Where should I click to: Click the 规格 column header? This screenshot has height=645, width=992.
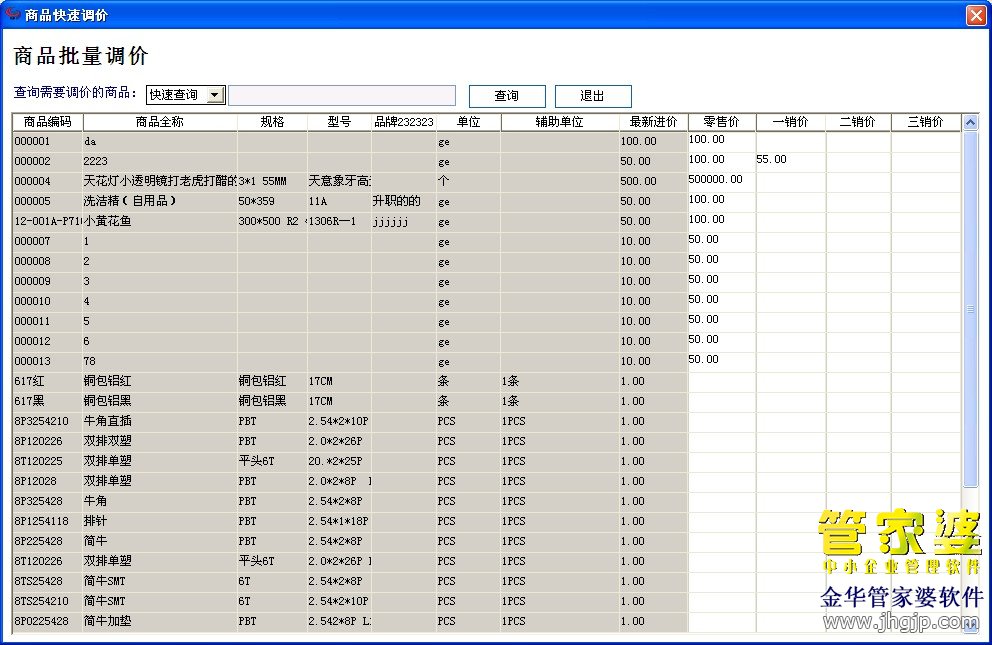[x=272, y=121]
